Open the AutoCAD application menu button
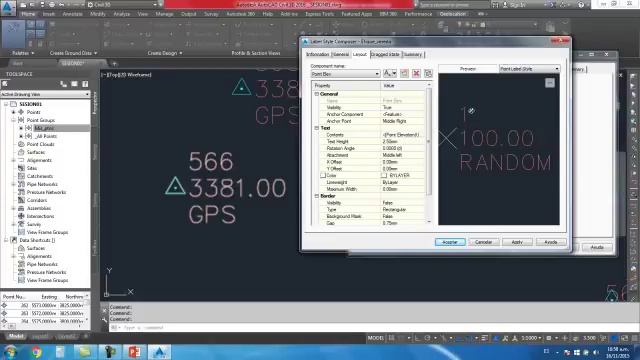 pos(8,8)
